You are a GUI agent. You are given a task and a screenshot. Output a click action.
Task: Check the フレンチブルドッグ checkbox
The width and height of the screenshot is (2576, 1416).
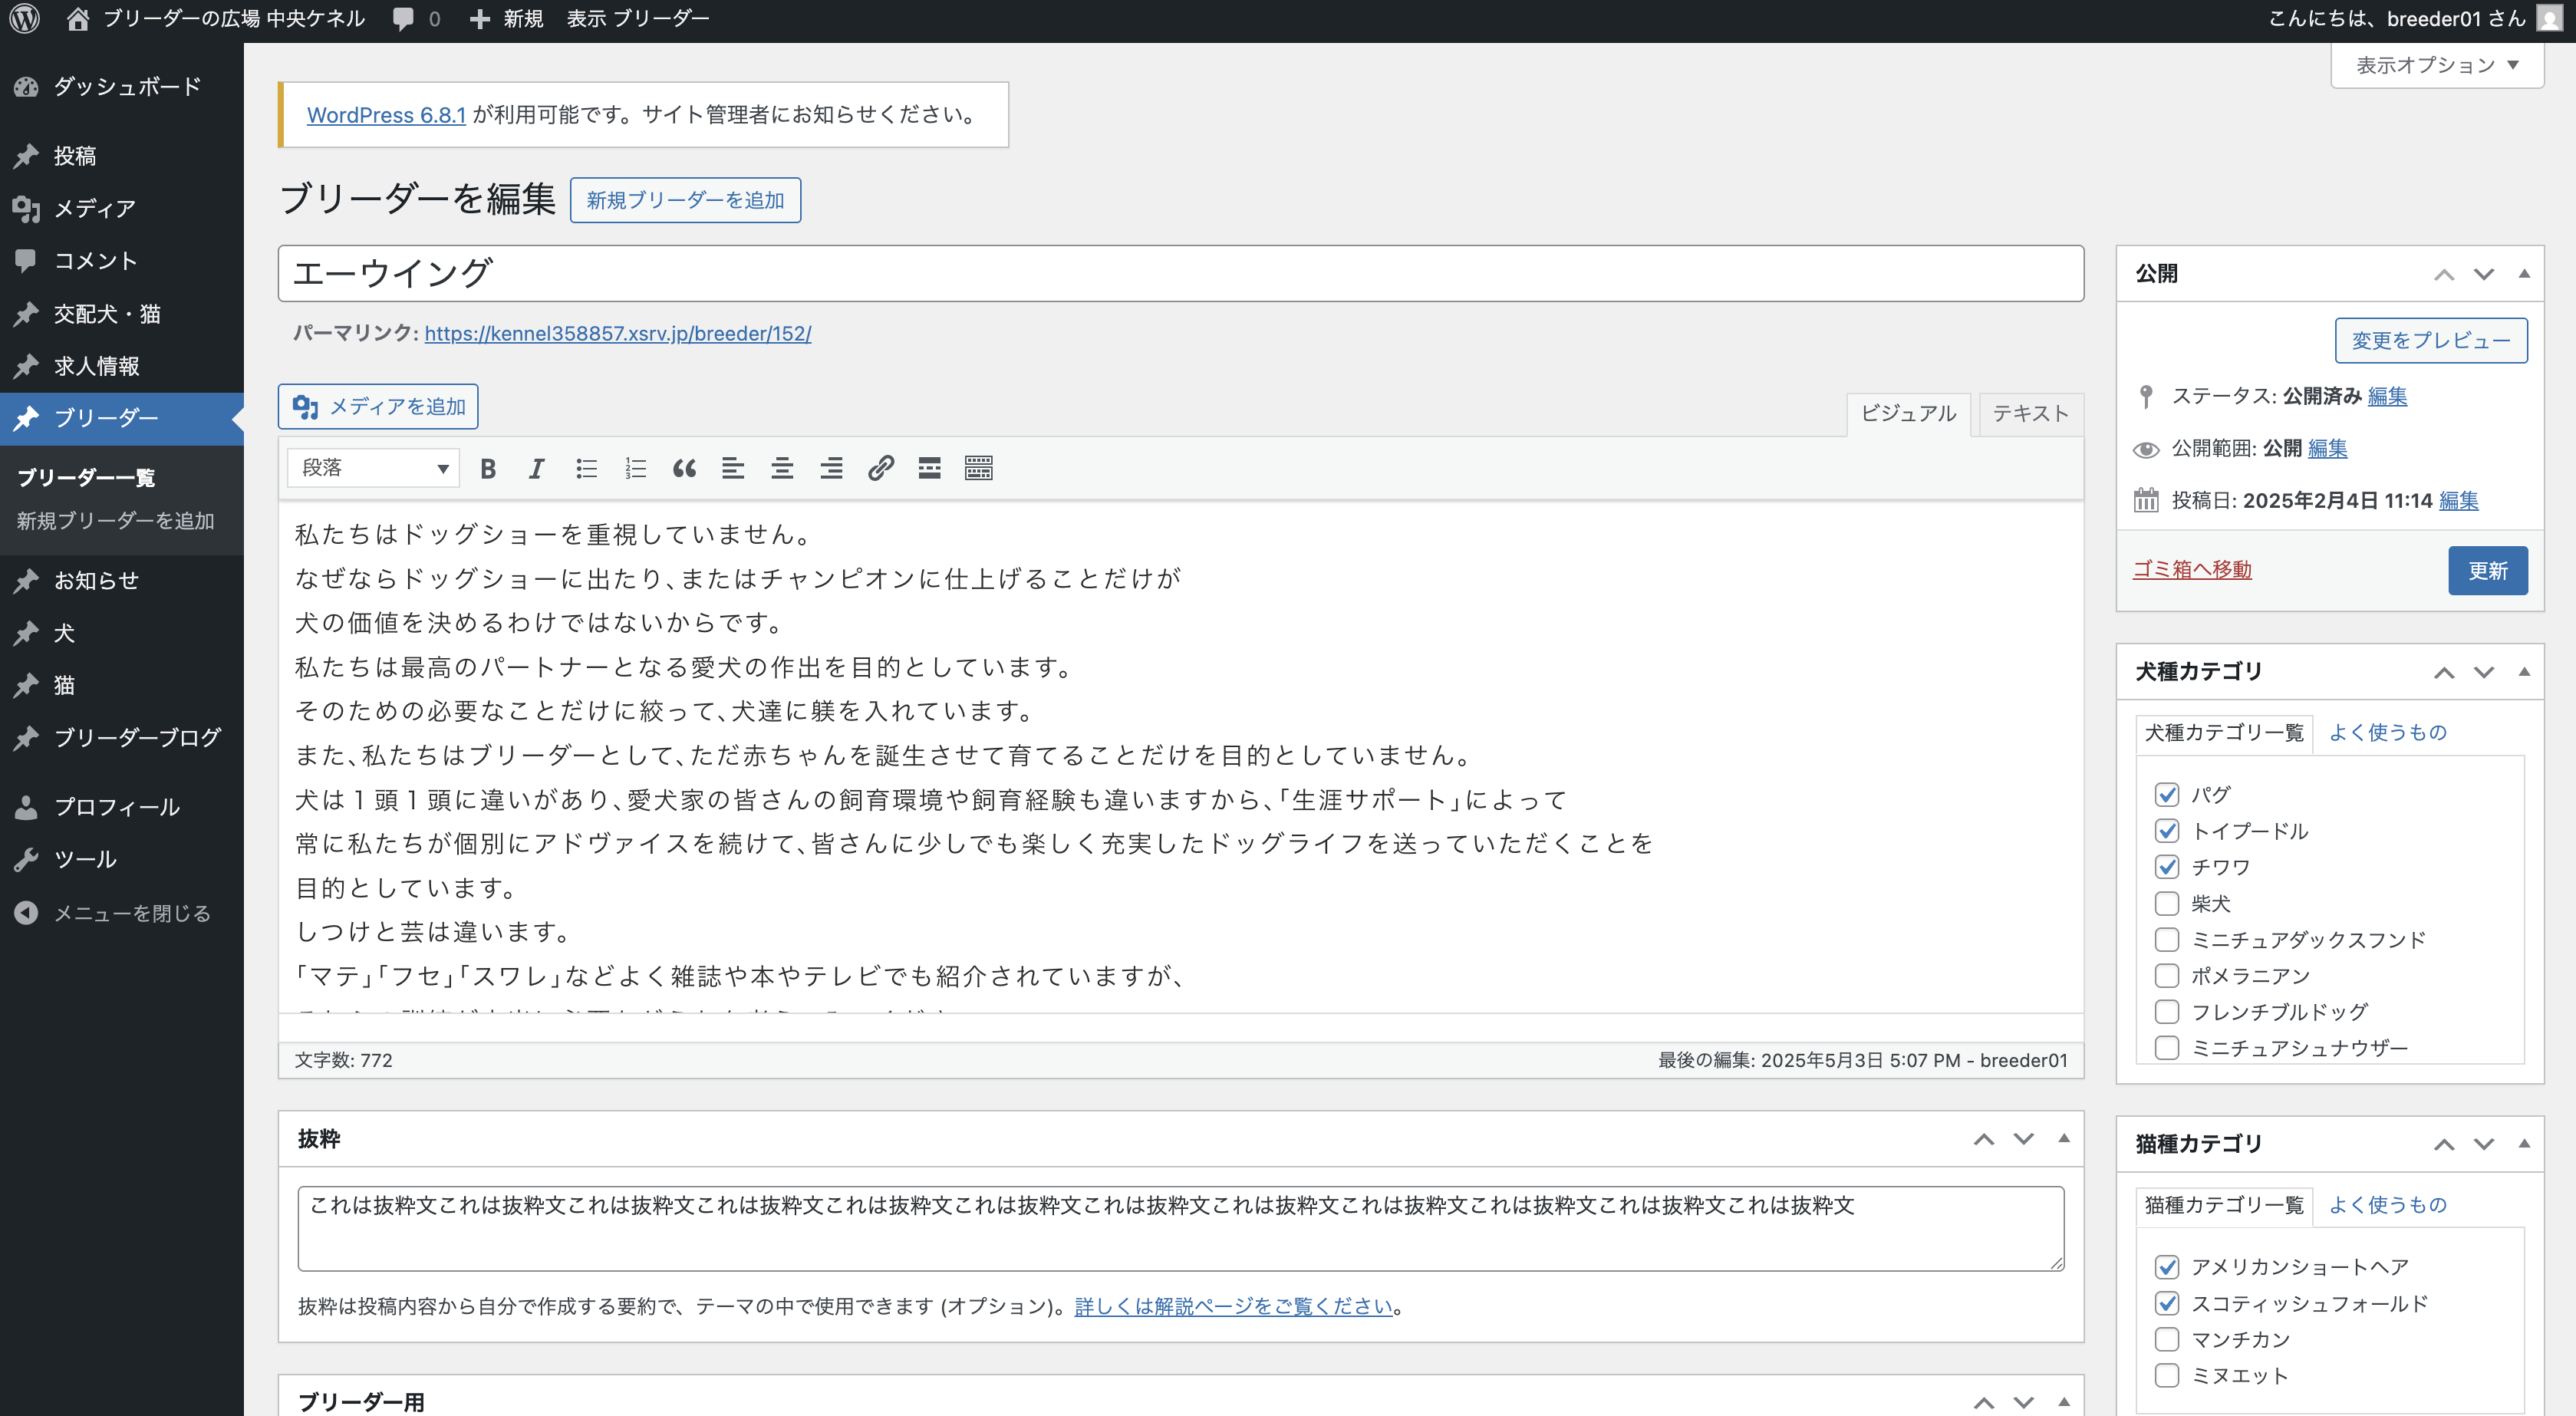pos(2166,1012)
